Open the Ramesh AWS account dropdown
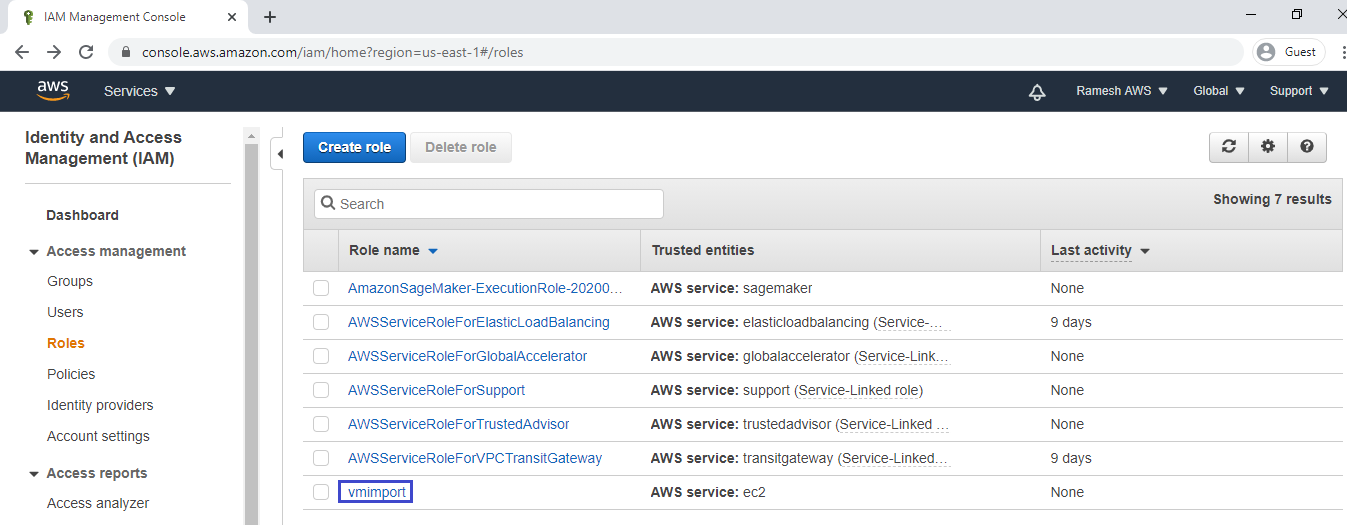Screen dimensions: 1347x525 pyautogui.click(x=1122, y=91)
